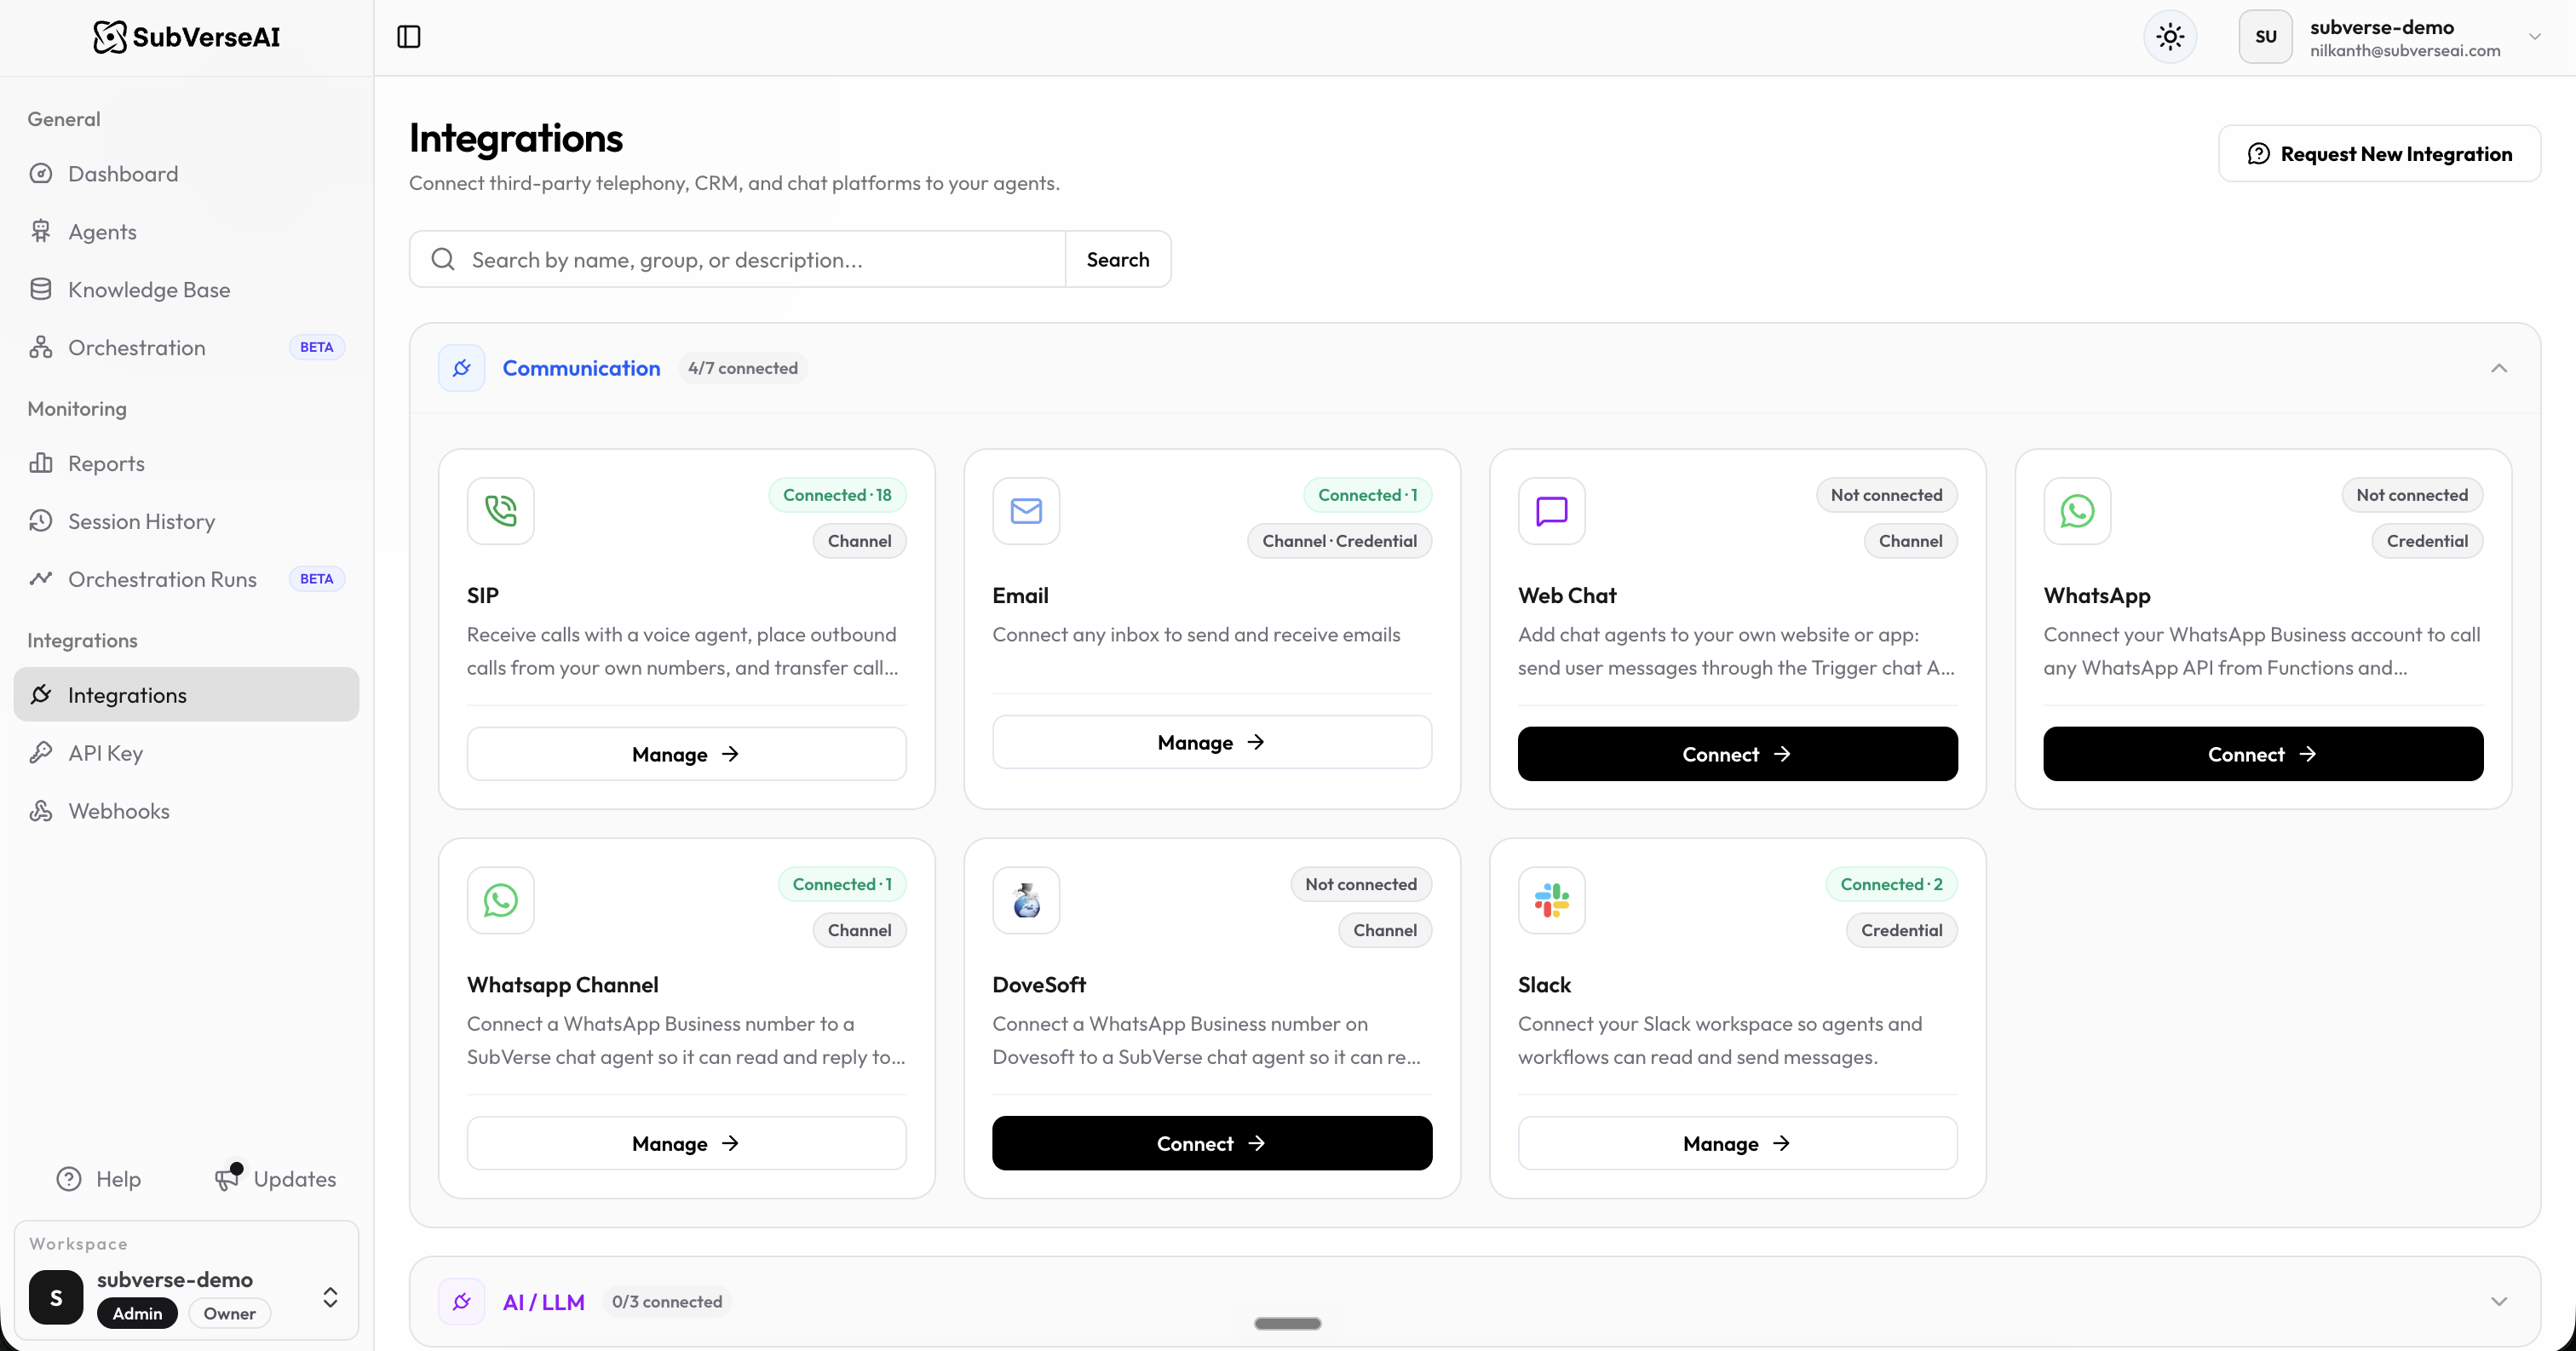Connect the Web Chat integration

coord(1737,754)
